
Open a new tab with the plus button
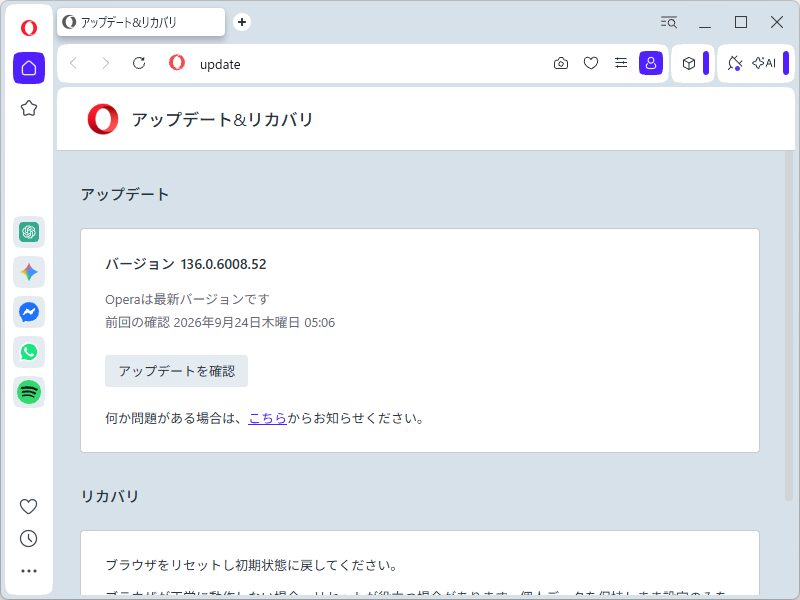(x=242, y=22)
